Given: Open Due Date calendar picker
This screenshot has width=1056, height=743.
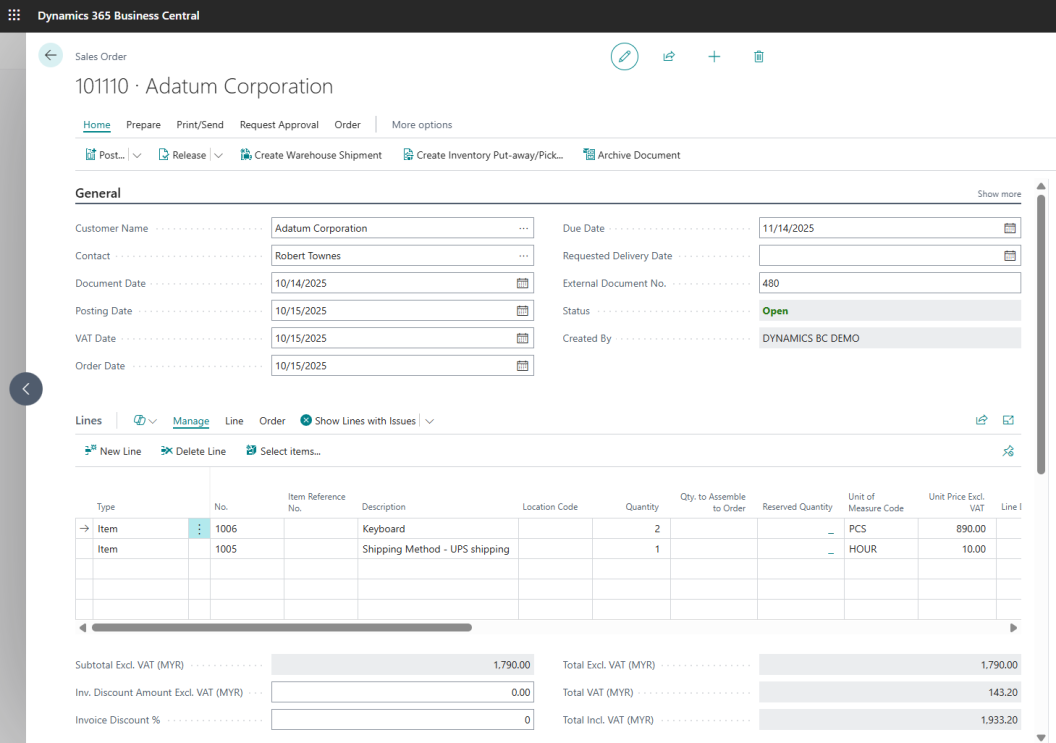Looking at the screenshot, I should coord(1010,228).
